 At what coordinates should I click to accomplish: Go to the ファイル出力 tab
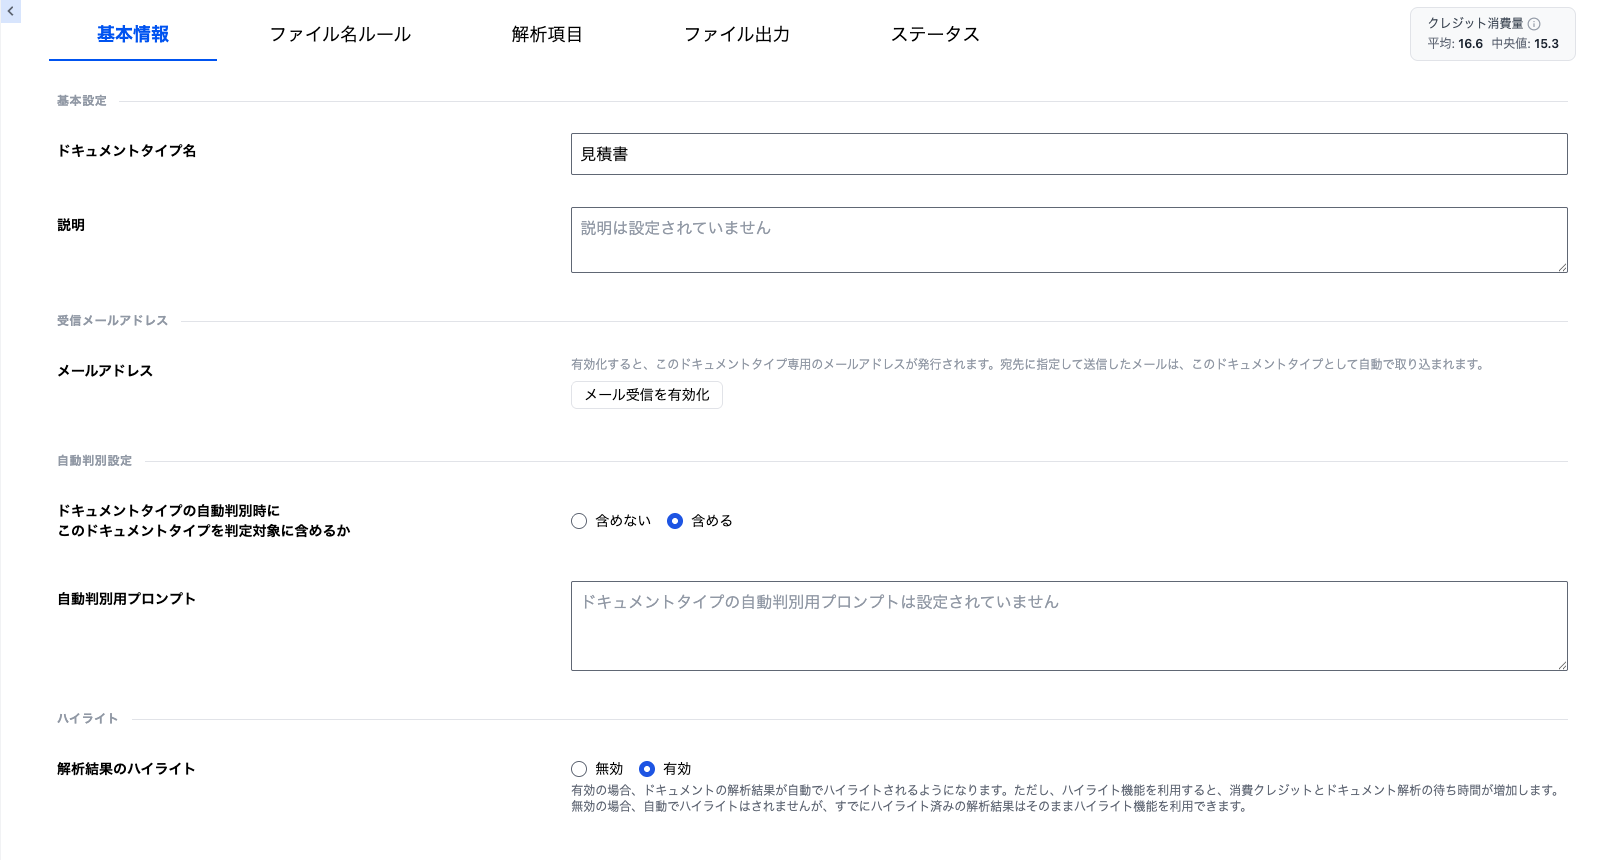(737, 34)
